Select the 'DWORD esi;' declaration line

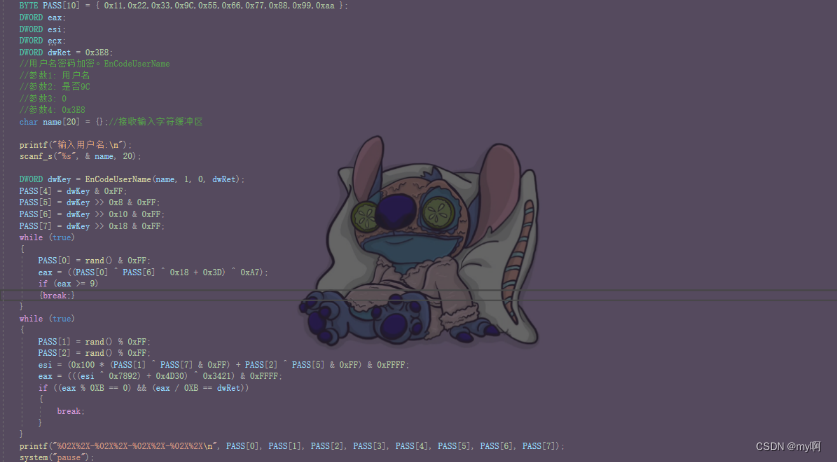pos(42,29)
